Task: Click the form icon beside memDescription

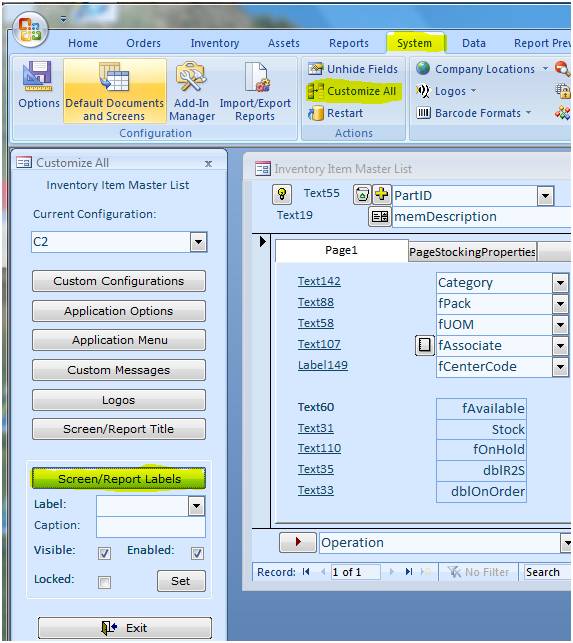Action: pyautogui.click(x=380, y=216)
